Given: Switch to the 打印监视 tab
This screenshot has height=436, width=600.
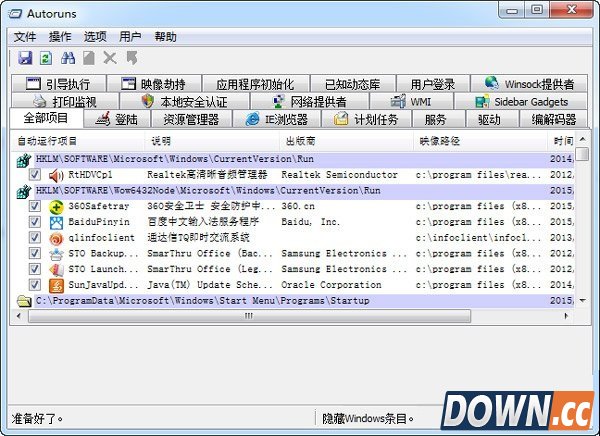Looking at the screenshot, I should pyautogui.click(x=65, y=101).
